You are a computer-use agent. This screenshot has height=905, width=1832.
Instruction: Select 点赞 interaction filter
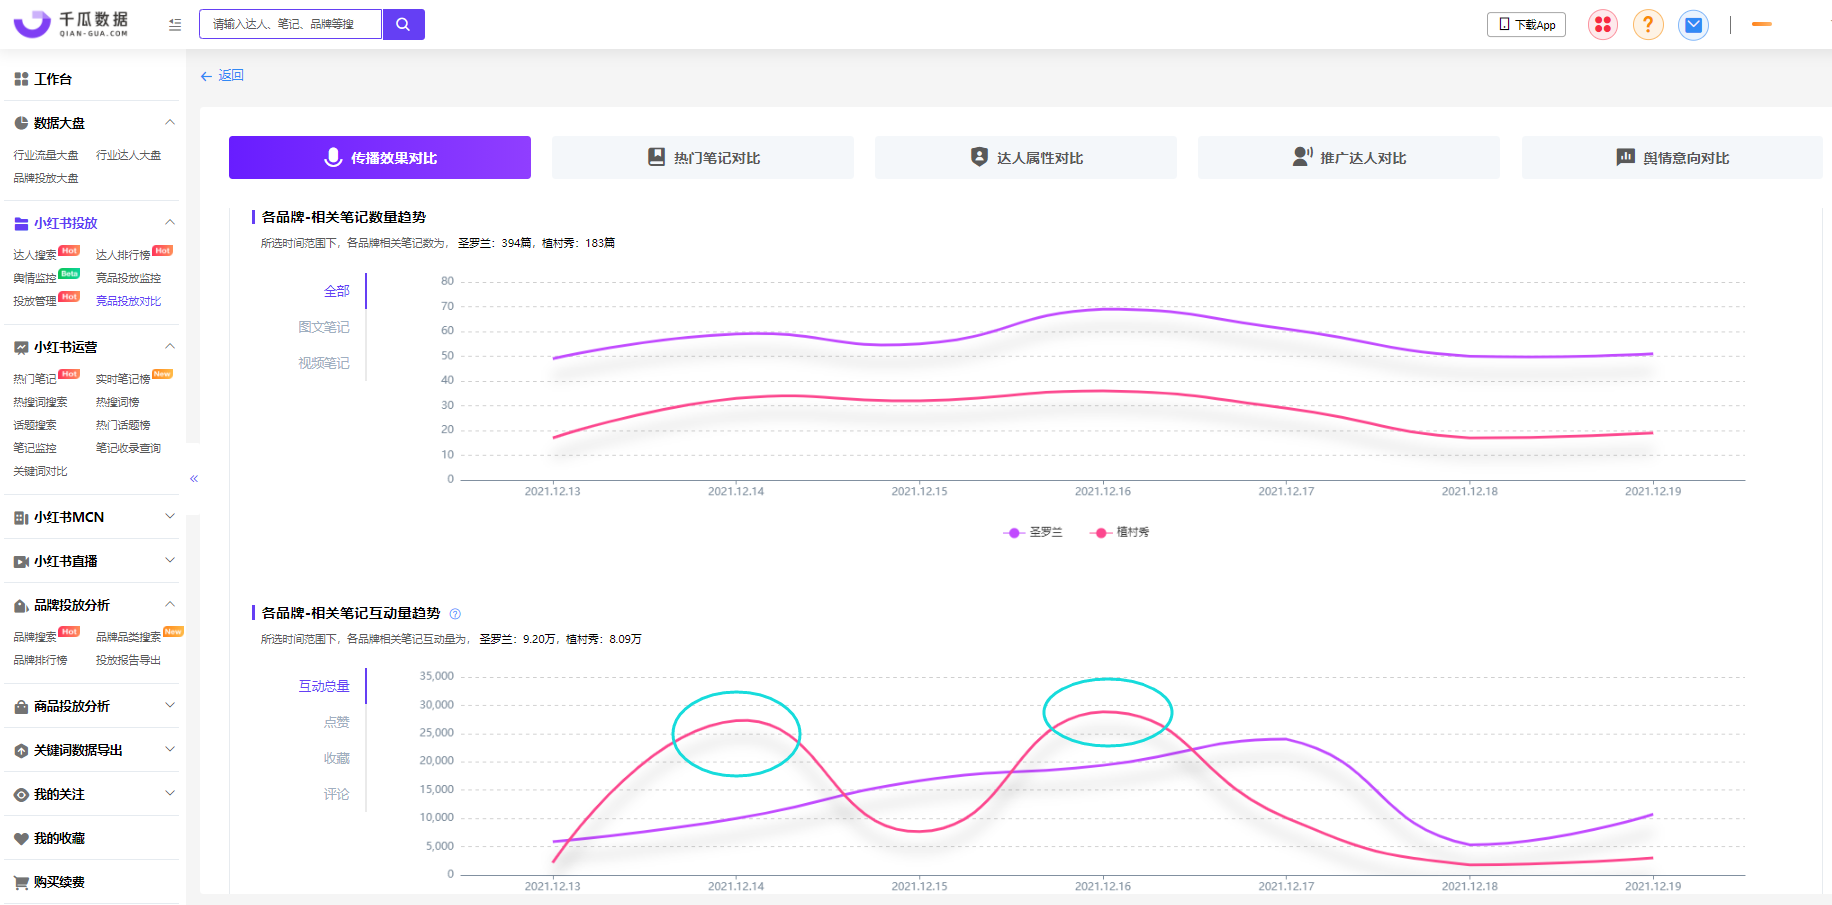click(337, 722)
